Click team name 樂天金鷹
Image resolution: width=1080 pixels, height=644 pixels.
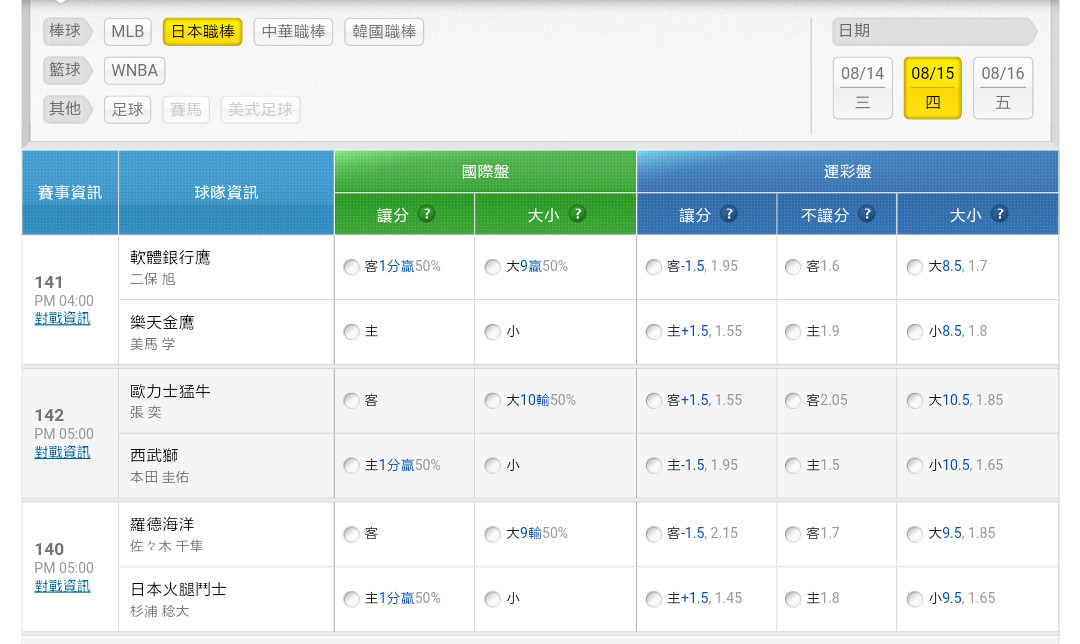pyautogui.click(x=163, y=322)
